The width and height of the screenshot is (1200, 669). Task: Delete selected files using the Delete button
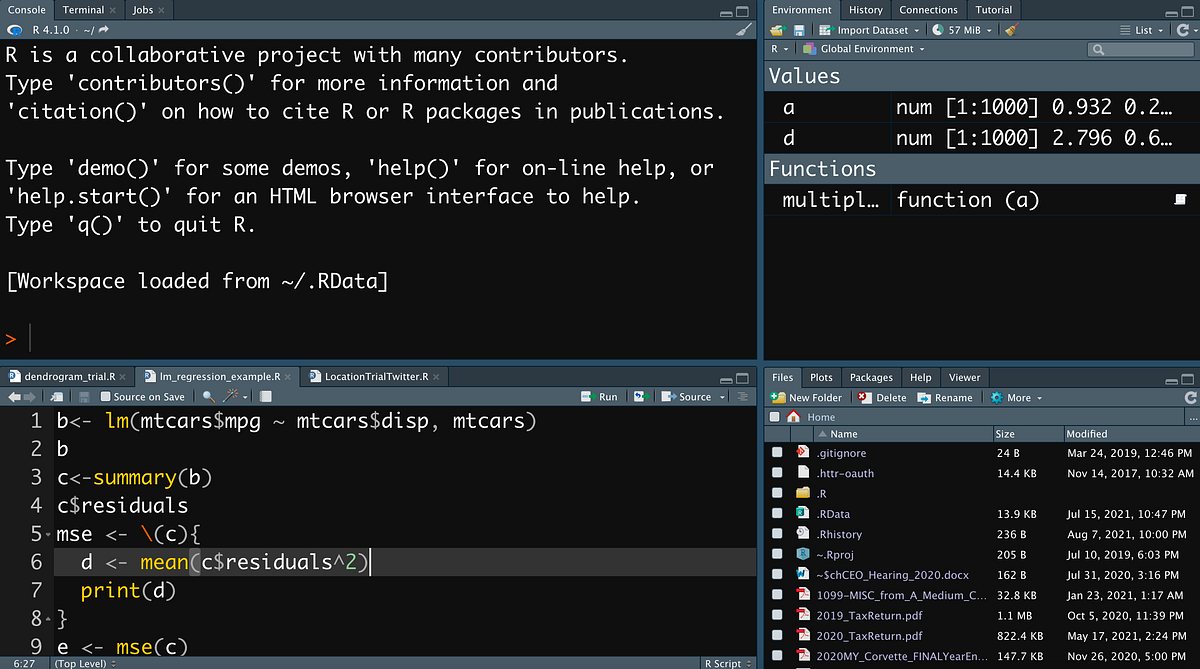coord(883,397)
